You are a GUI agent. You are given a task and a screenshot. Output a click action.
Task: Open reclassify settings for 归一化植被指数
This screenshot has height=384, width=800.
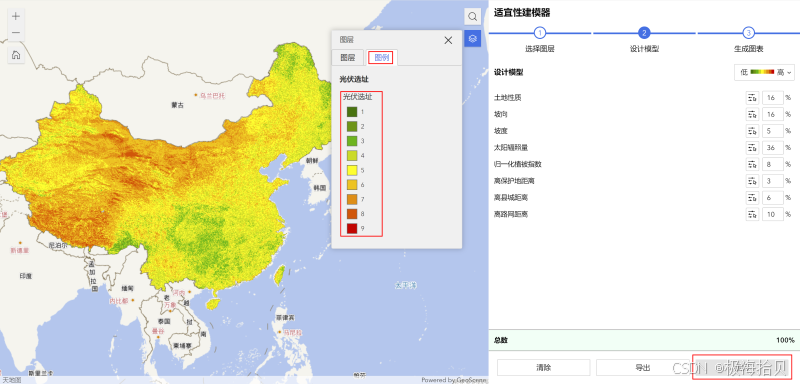click(x=752, y=164)
